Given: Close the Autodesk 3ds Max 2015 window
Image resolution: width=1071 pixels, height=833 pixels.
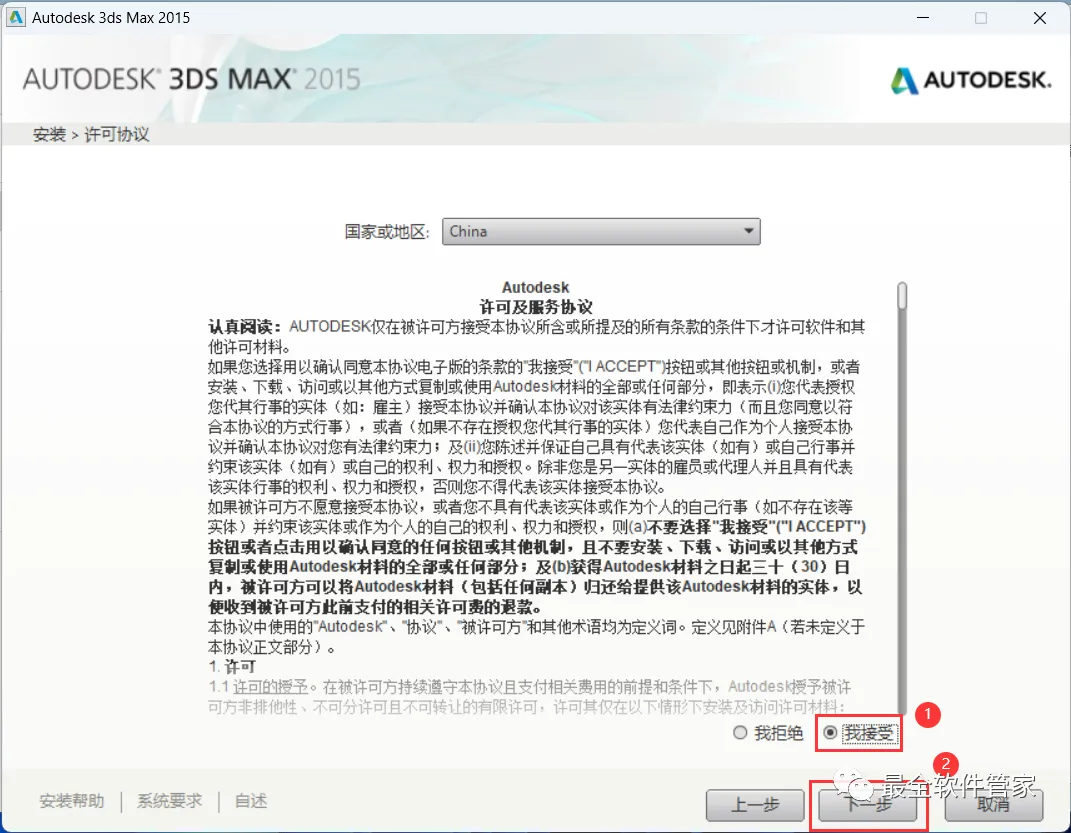Looking at the screenshot, I should pos(1040,18).
